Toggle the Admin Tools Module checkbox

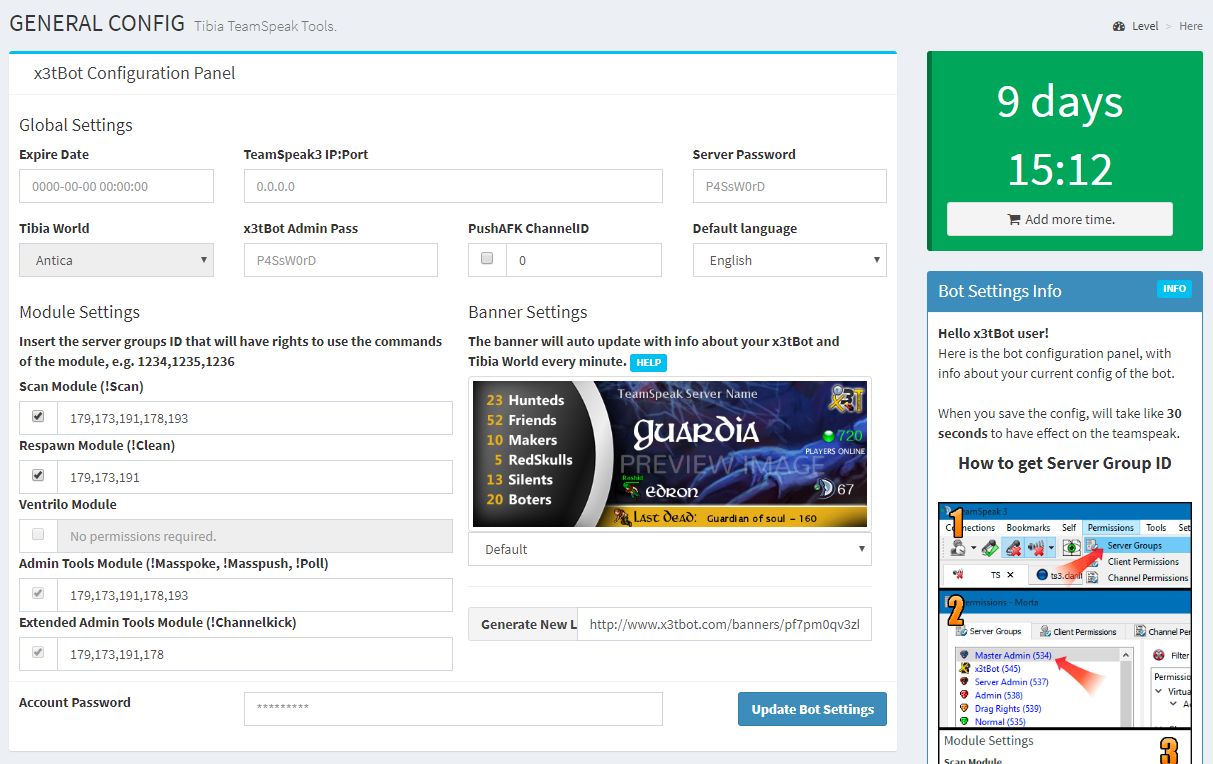[x=38, y=593]
